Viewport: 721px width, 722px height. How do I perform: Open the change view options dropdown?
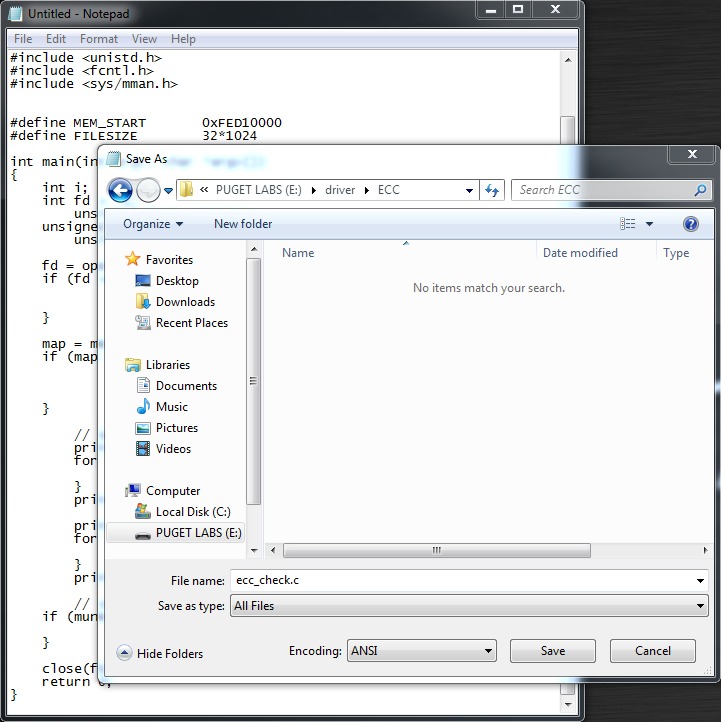click(x=649, y=224)
